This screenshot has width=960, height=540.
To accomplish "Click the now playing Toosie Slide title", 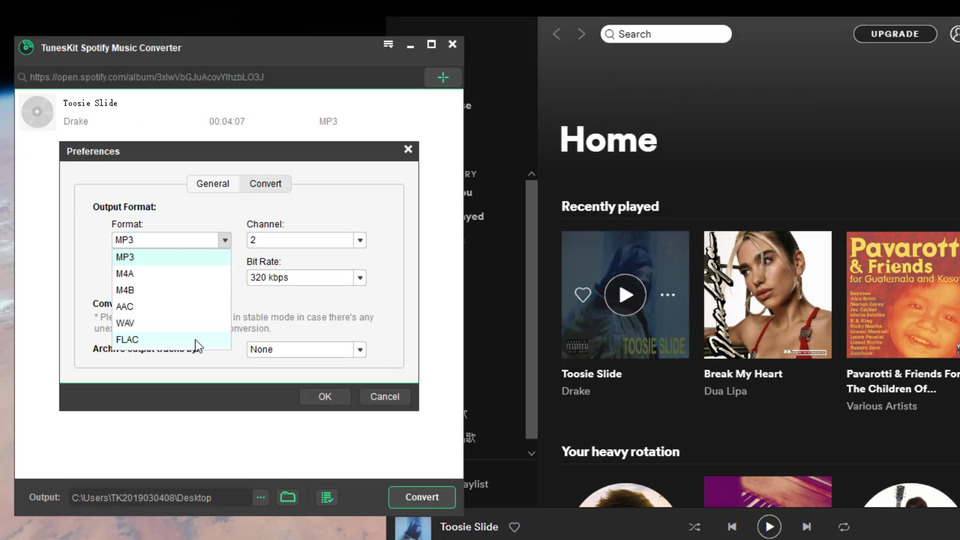I will click(x=469, y=527).
